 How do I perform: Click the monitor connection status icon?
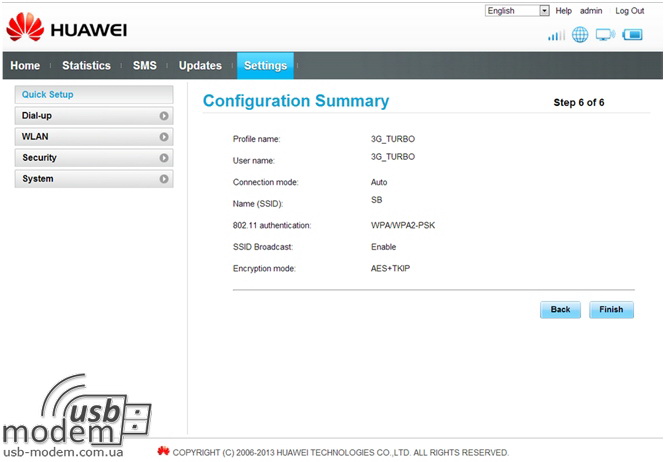(605, 35)
